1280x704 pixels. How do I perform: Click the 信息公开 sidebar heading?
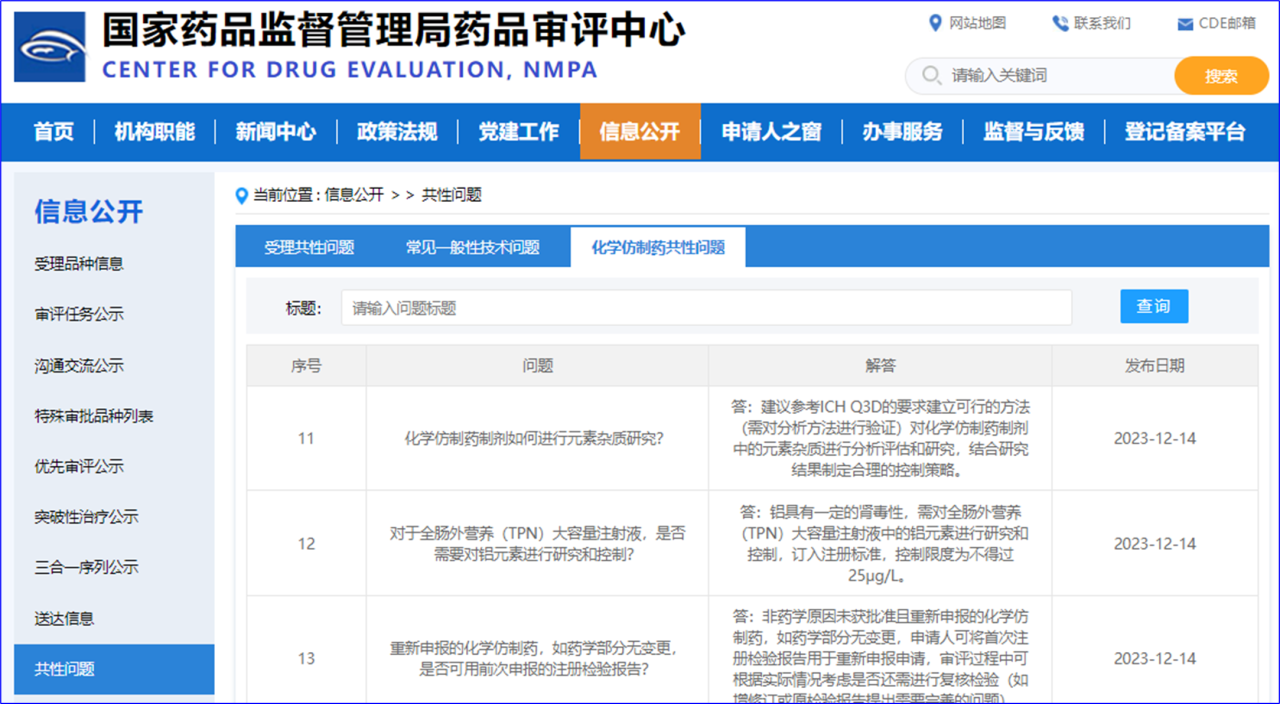pos(89,211)
